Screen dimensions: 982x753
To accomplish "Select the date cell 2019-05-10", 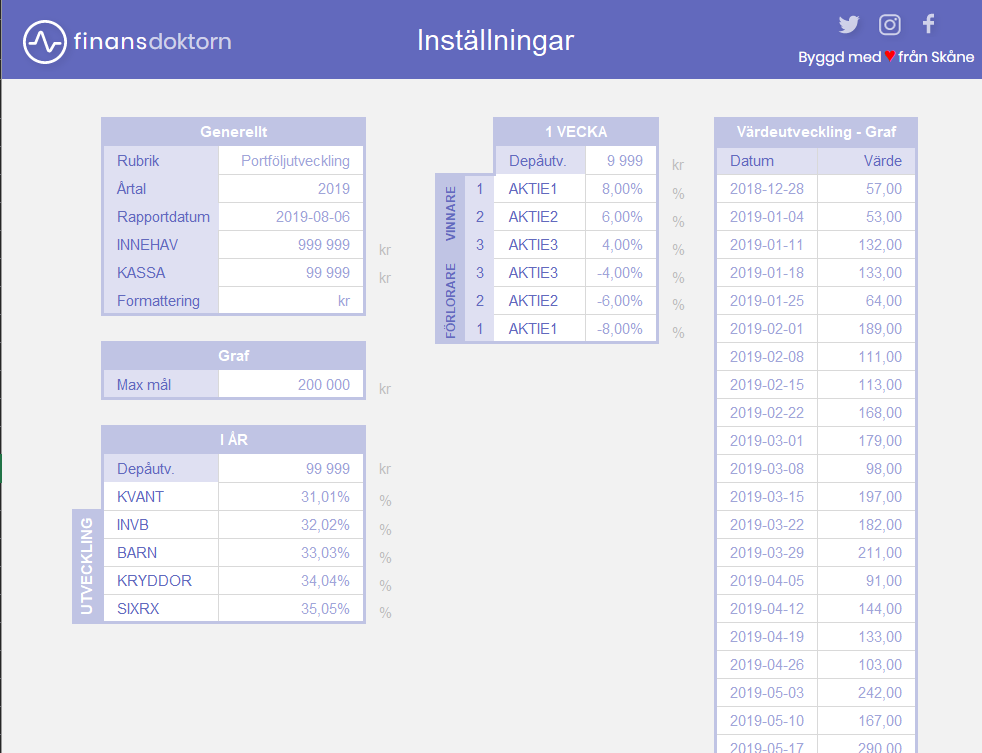I will 767,720.
